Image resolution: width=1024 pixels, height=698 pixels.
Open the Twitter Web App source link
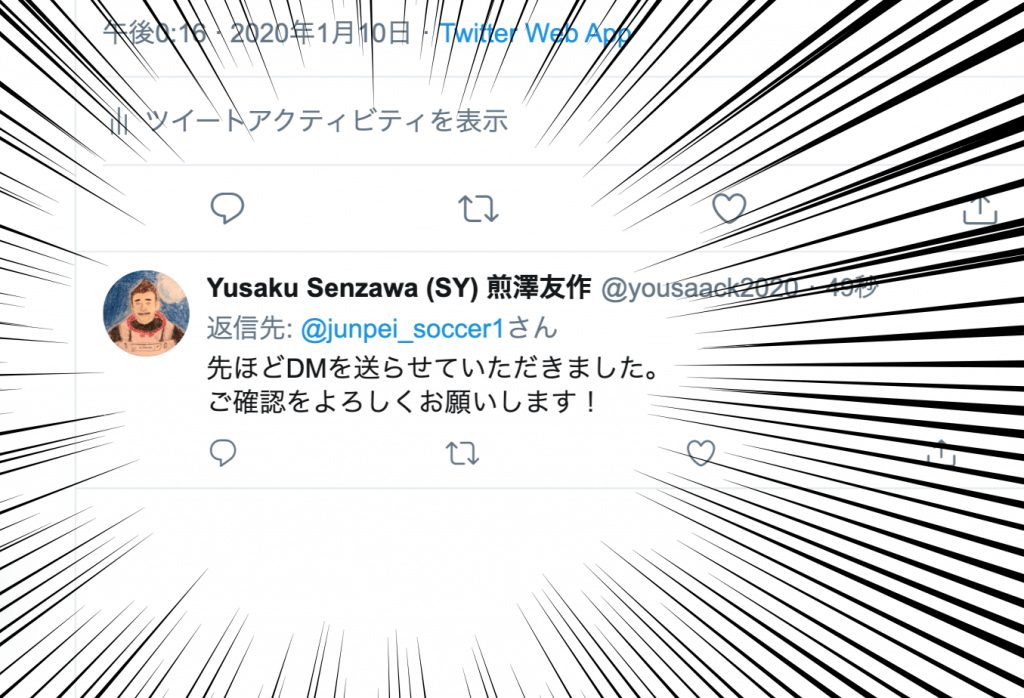tap(536, 33)
